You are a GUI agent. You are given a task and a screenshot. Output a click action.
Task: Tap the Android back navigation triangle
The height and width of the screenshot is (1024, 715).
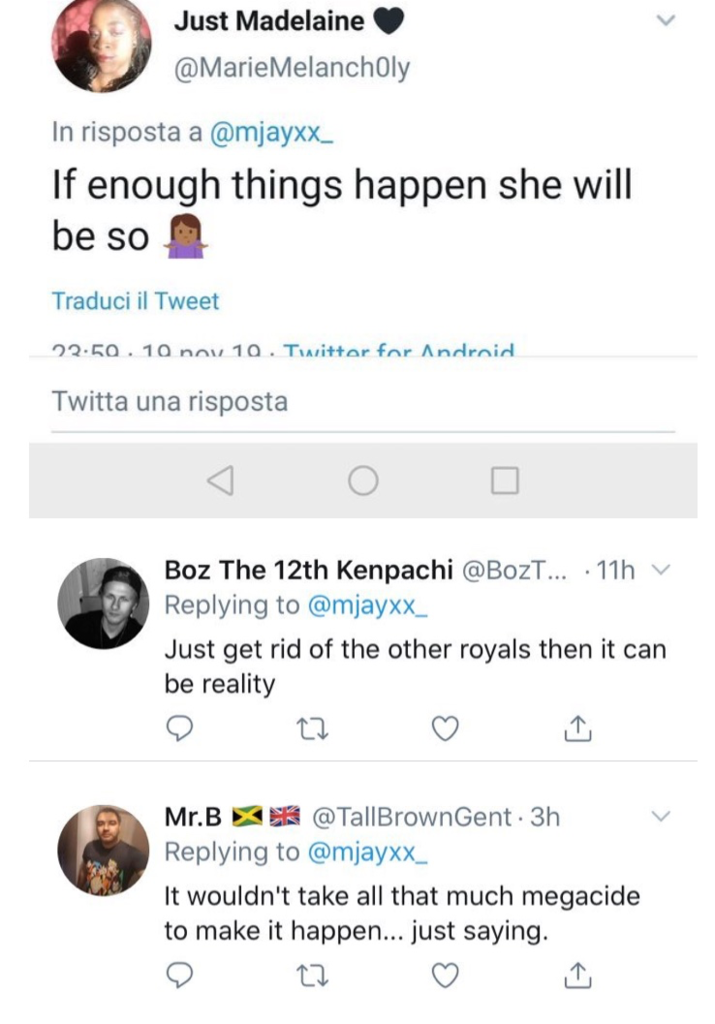tap(220, 481)
